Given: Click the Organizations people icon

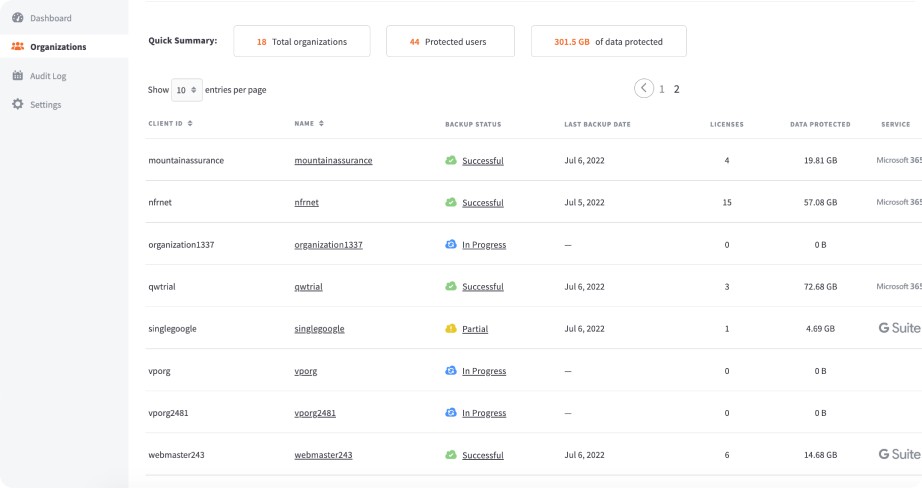Looking at the screenshot, I should pyautogui.click(x=18, y=46).
